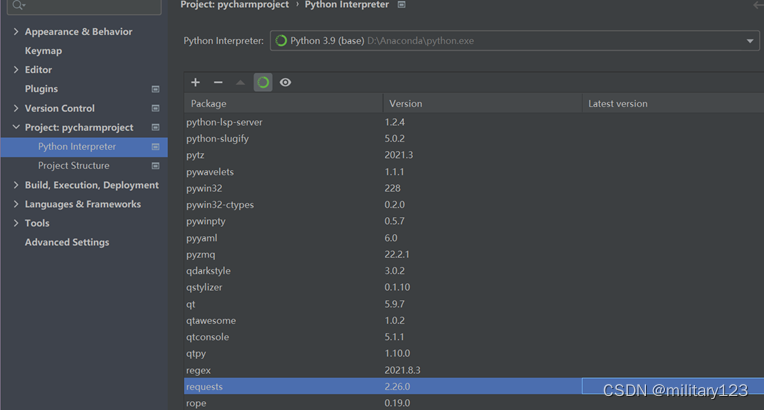Click the upgrade package up-arrow icon
The height and width of the screenshot is (410, 764).
click(240, 82)
